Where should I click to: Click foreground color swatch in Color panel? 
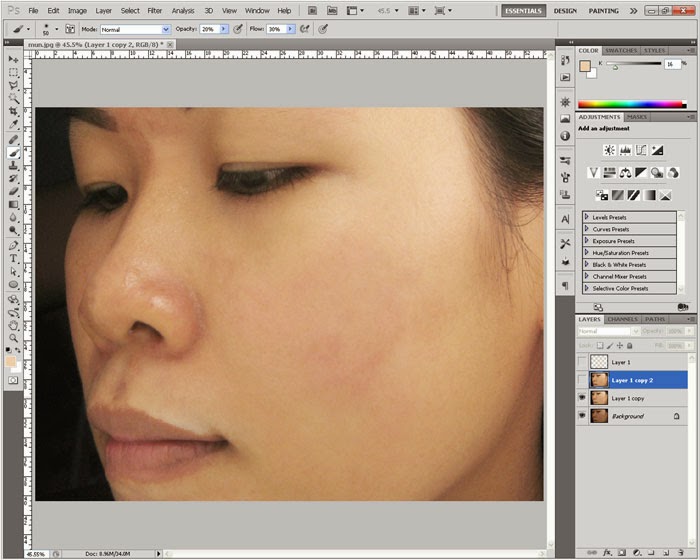point(585,67)
